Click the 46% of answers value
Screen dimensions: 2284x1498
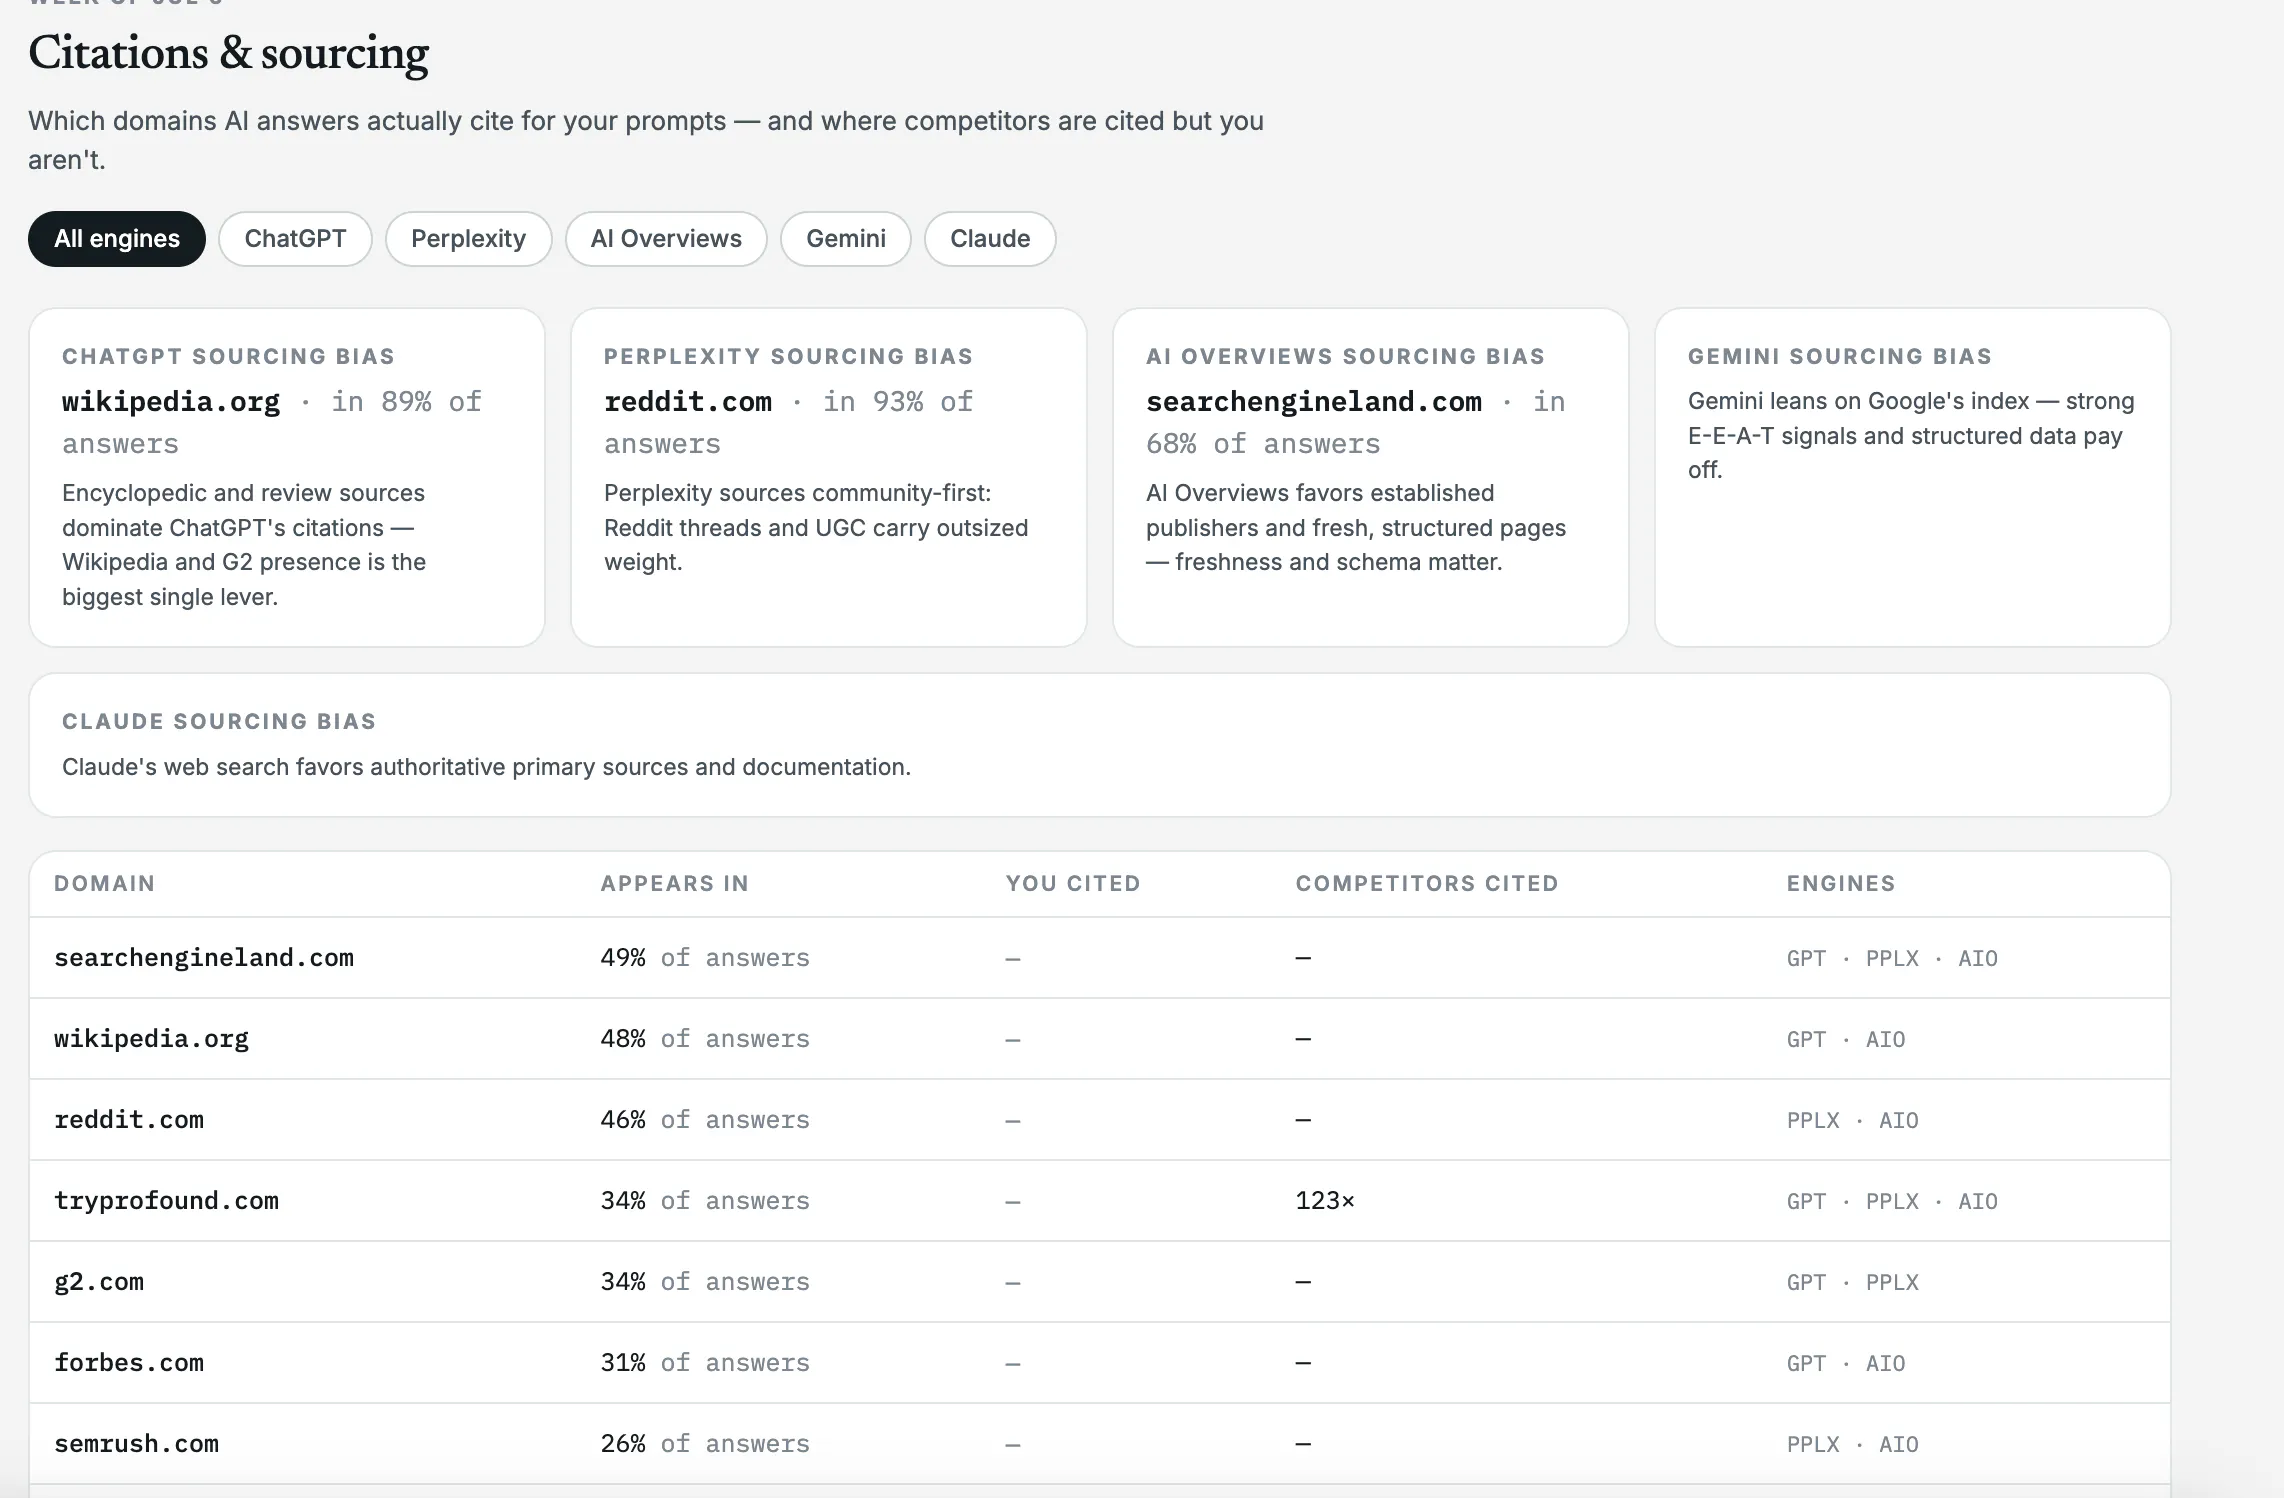point(705,1120)
